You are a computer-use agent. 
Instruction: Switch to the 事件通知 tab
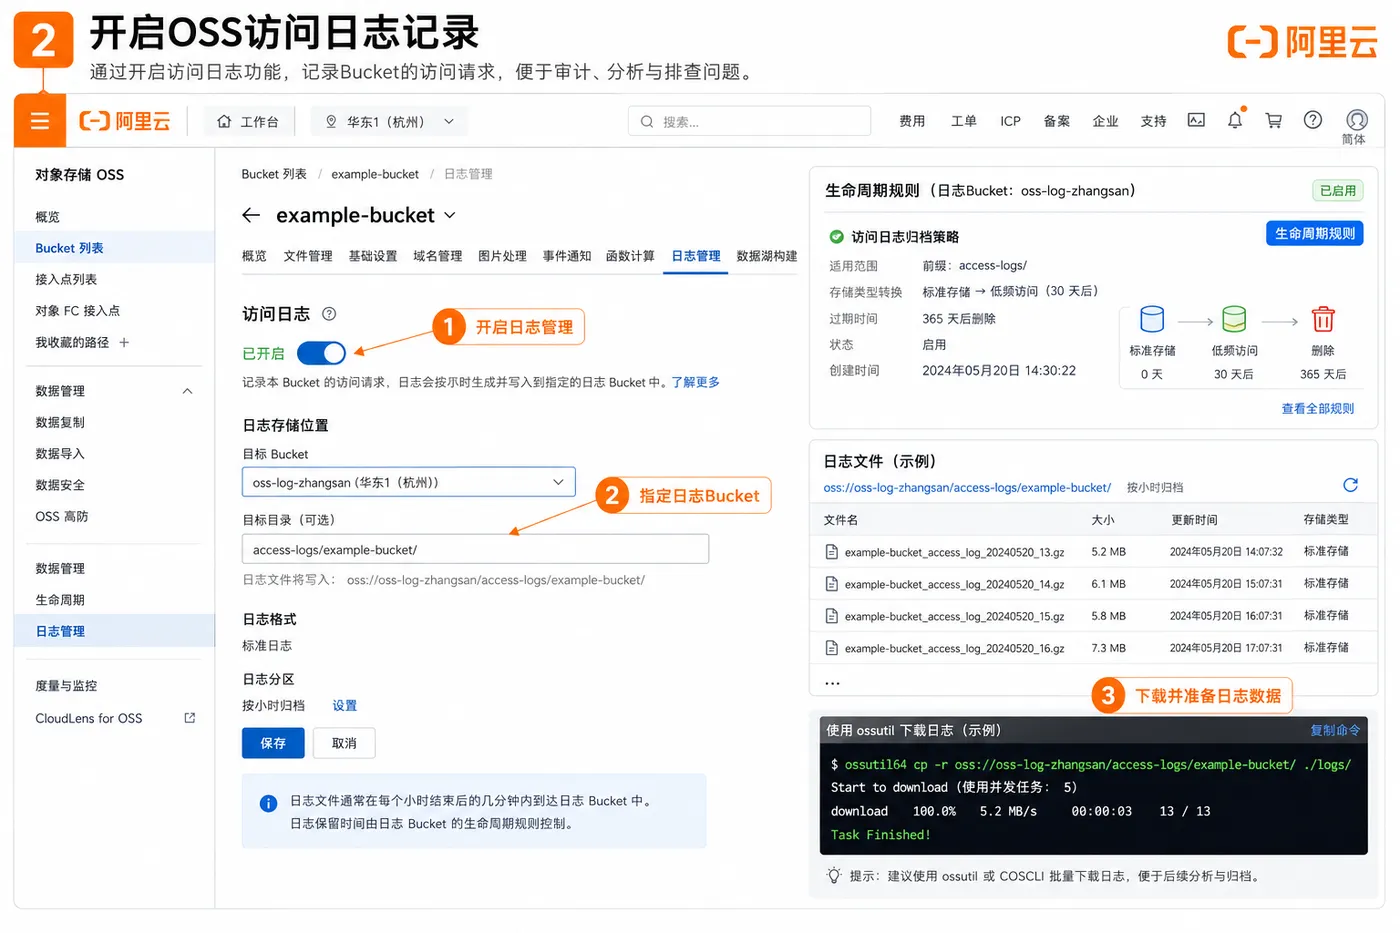pos(567,256)
